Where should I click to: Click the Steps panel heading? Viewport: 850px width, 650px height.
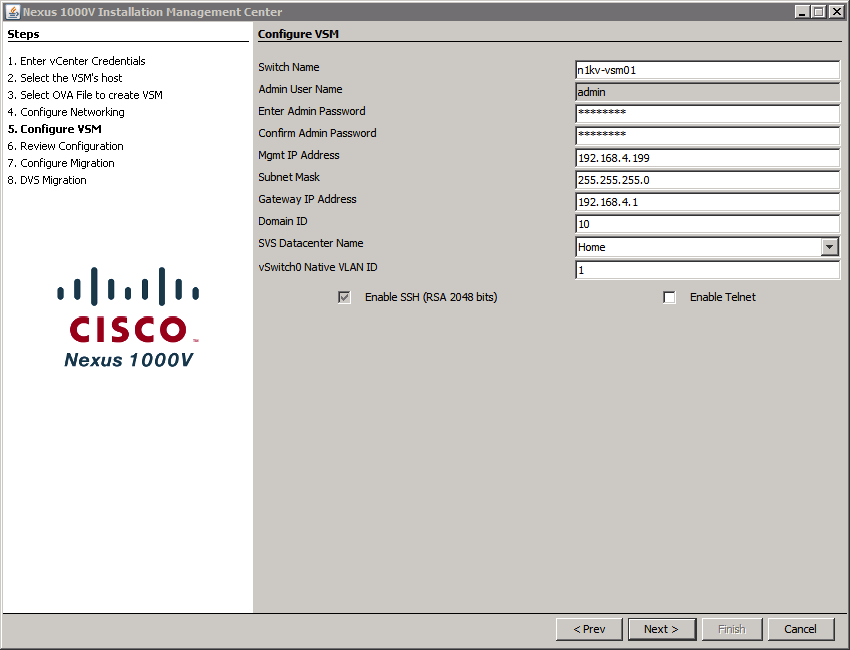[23, 34]
